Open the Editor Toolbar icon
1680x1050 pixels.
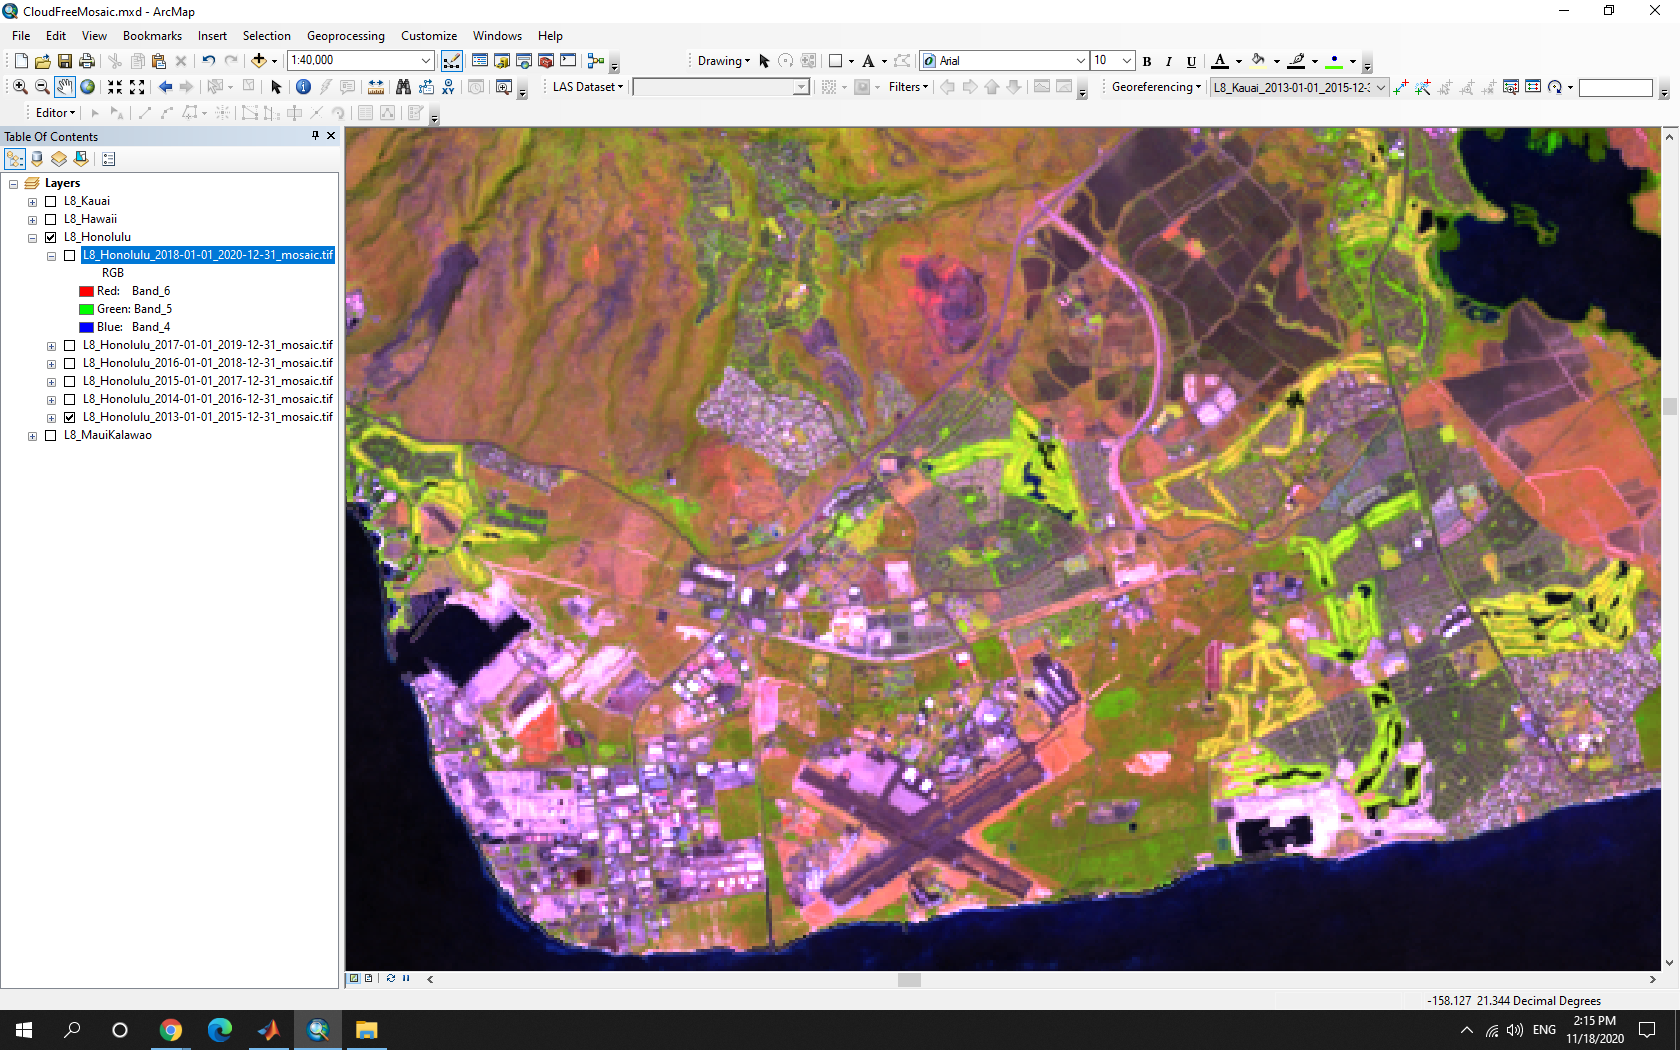[x=452, y=61]
